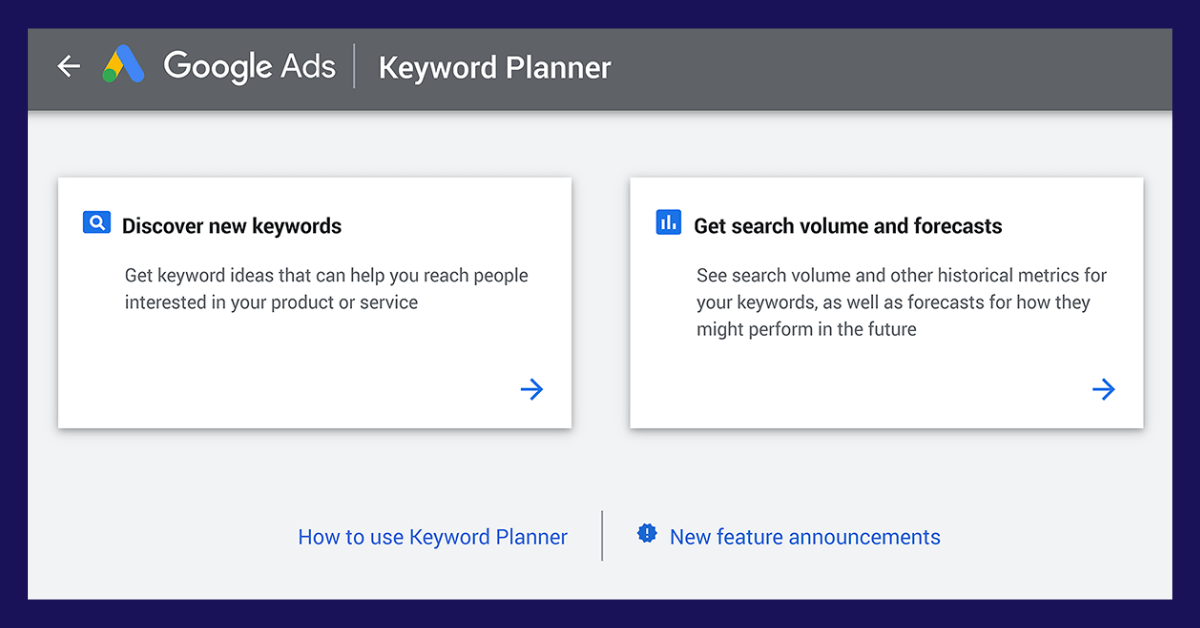Click the Get search volume and forecasts title
The image size is (1200, 628).
pos(848,226)
